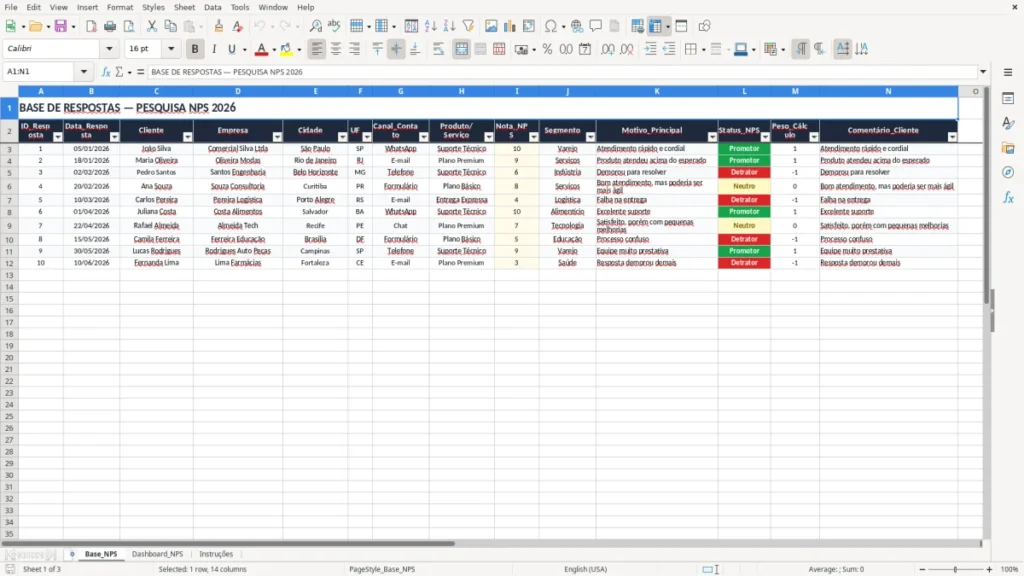Toggle Bold formatting
1024x576 pixels.
click(x=195, y=49)
